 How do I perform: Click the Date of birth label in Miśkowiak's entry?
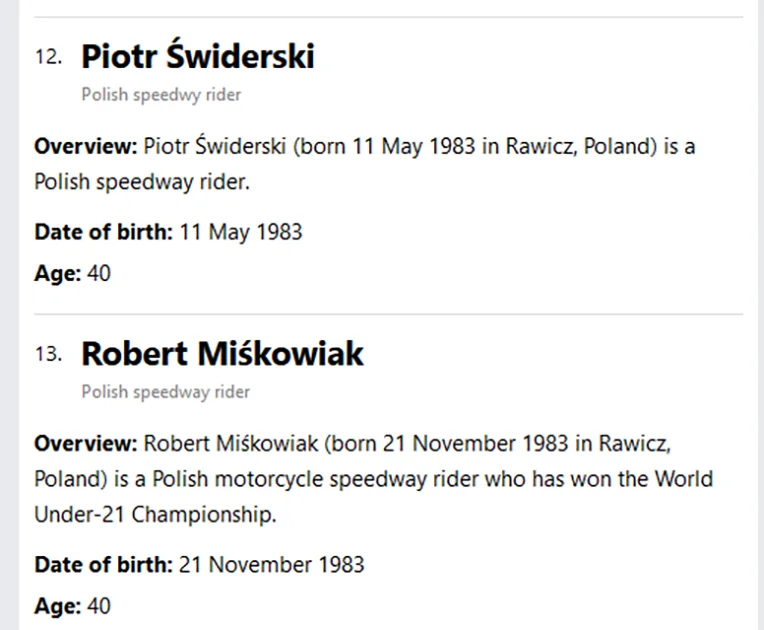point(104,565)
